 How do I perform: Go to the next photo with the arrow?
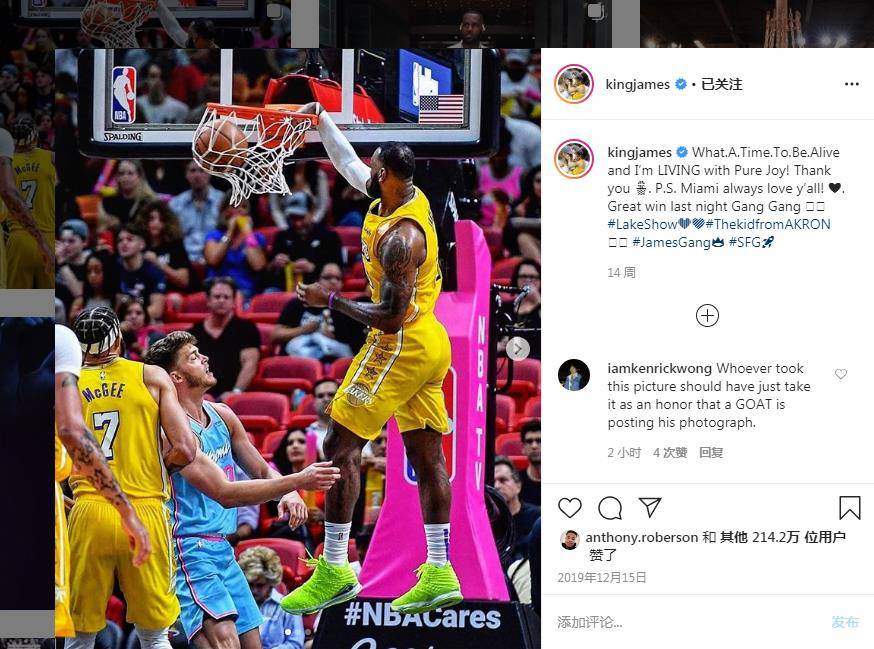[x=518, y=349]
